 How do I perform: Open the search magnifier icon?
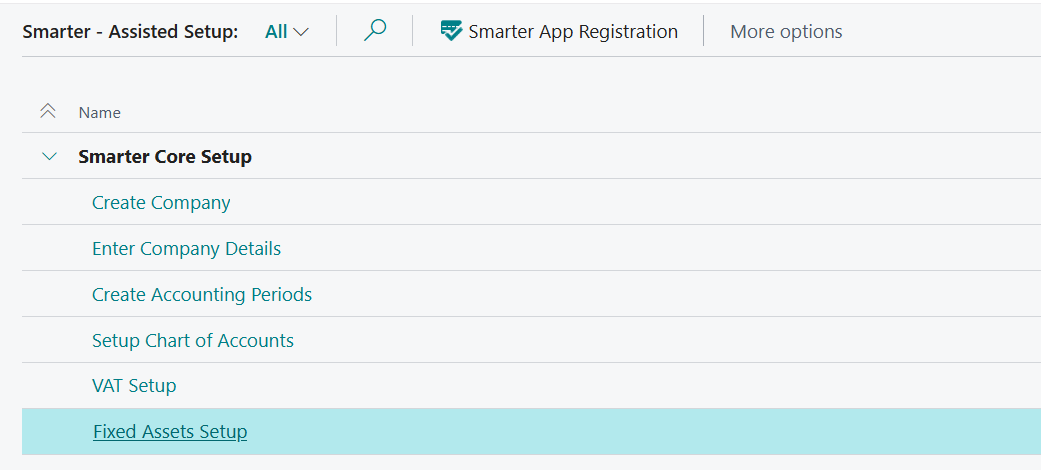point(375,31)
